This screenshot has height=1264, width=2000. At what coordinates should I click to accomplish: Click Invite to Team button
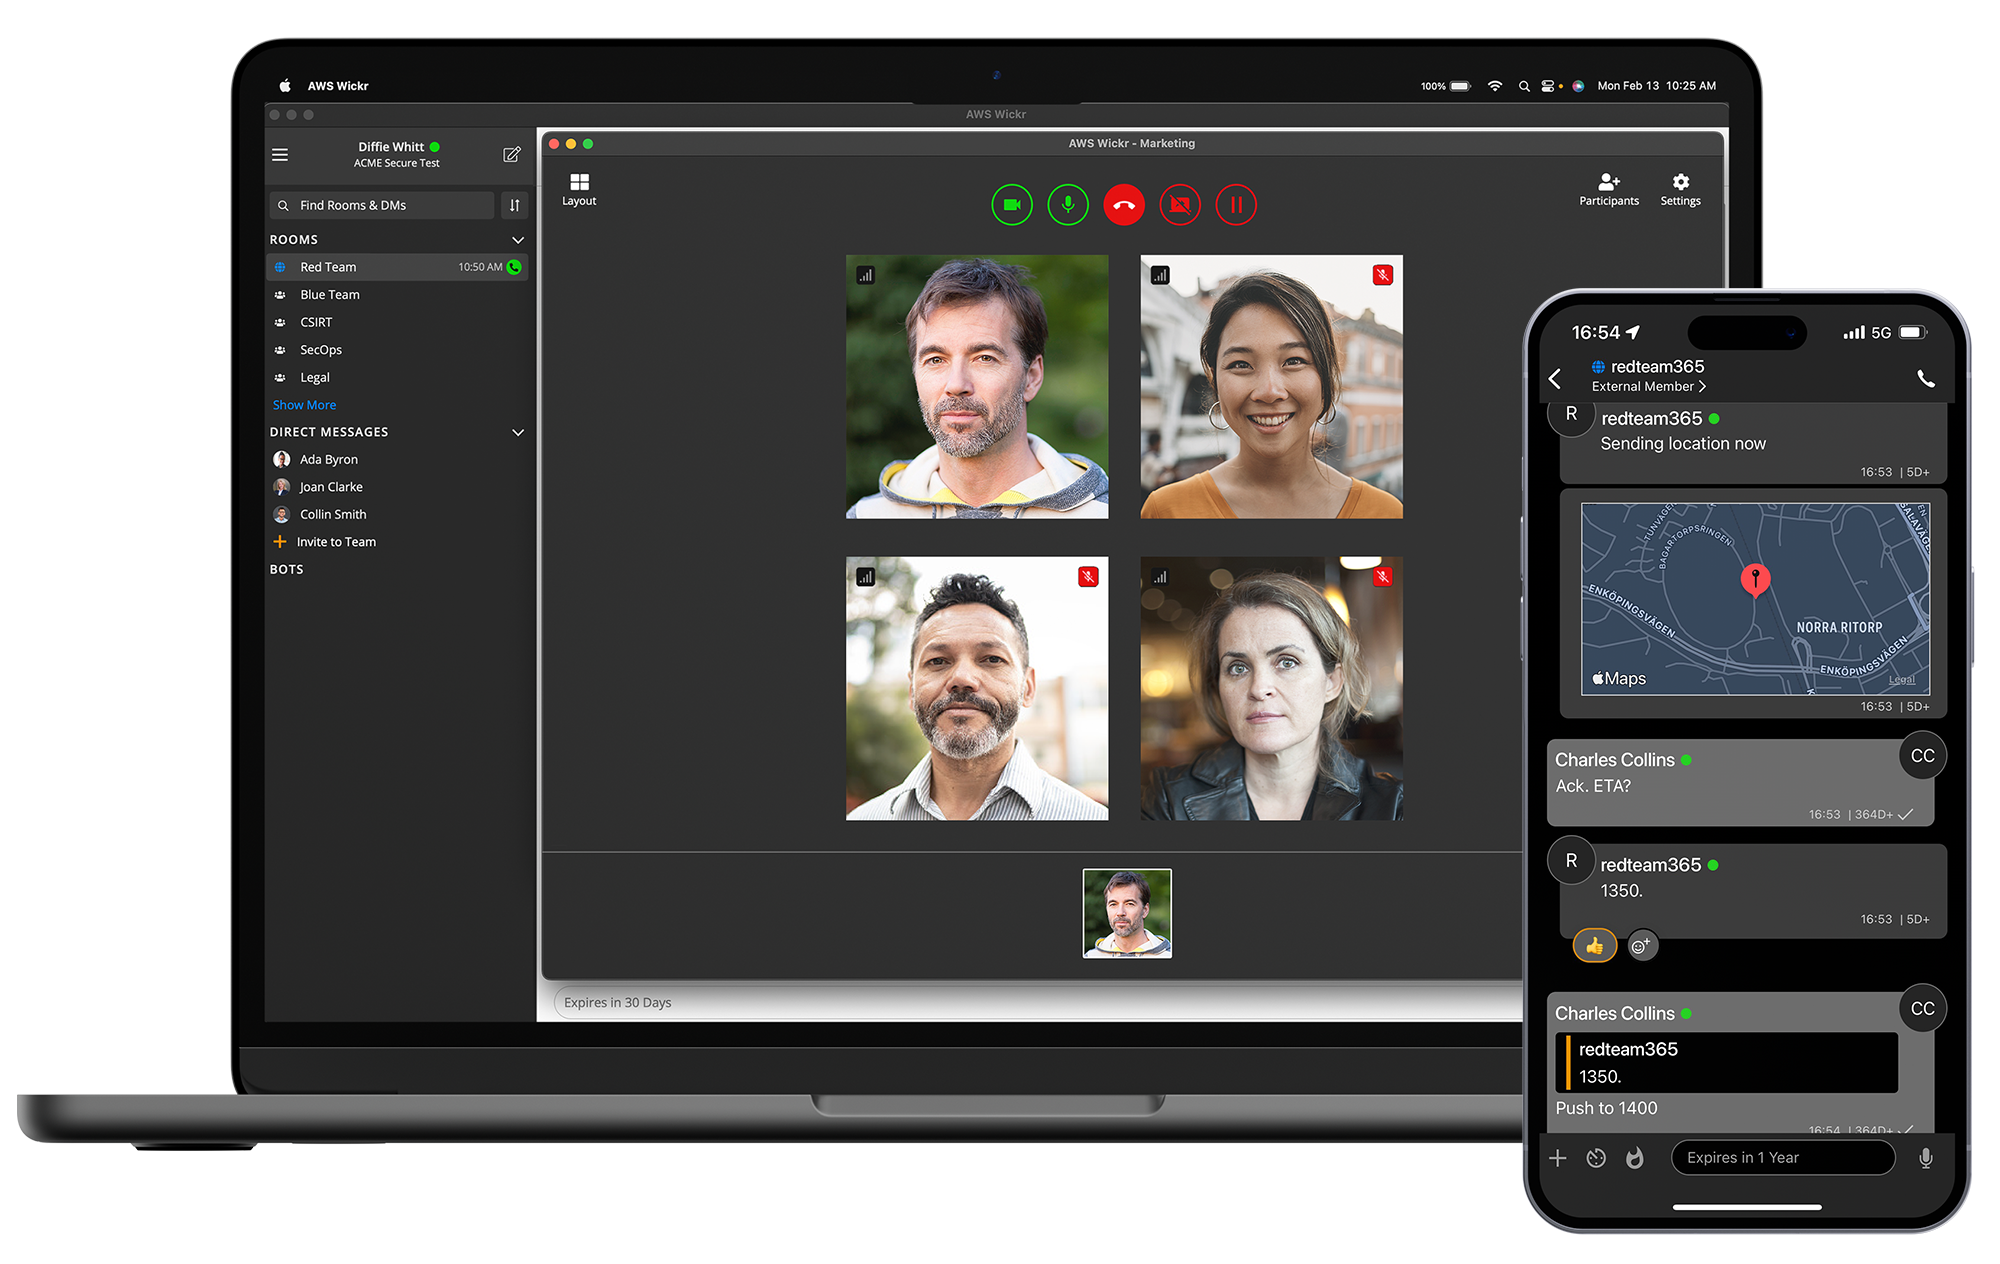(x=335, y=542)
